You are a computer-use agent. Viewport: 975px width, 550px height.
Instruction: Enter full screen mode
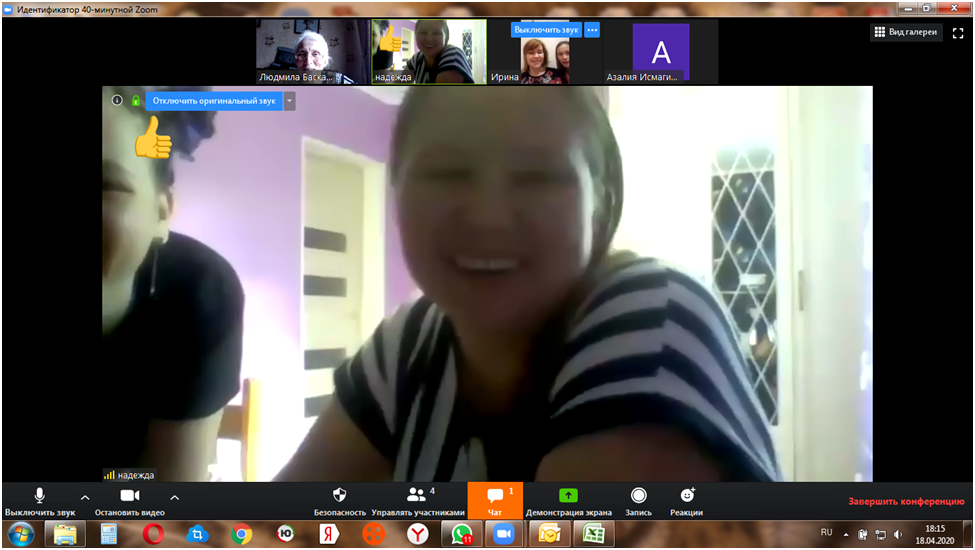click(x=957, y=32)
